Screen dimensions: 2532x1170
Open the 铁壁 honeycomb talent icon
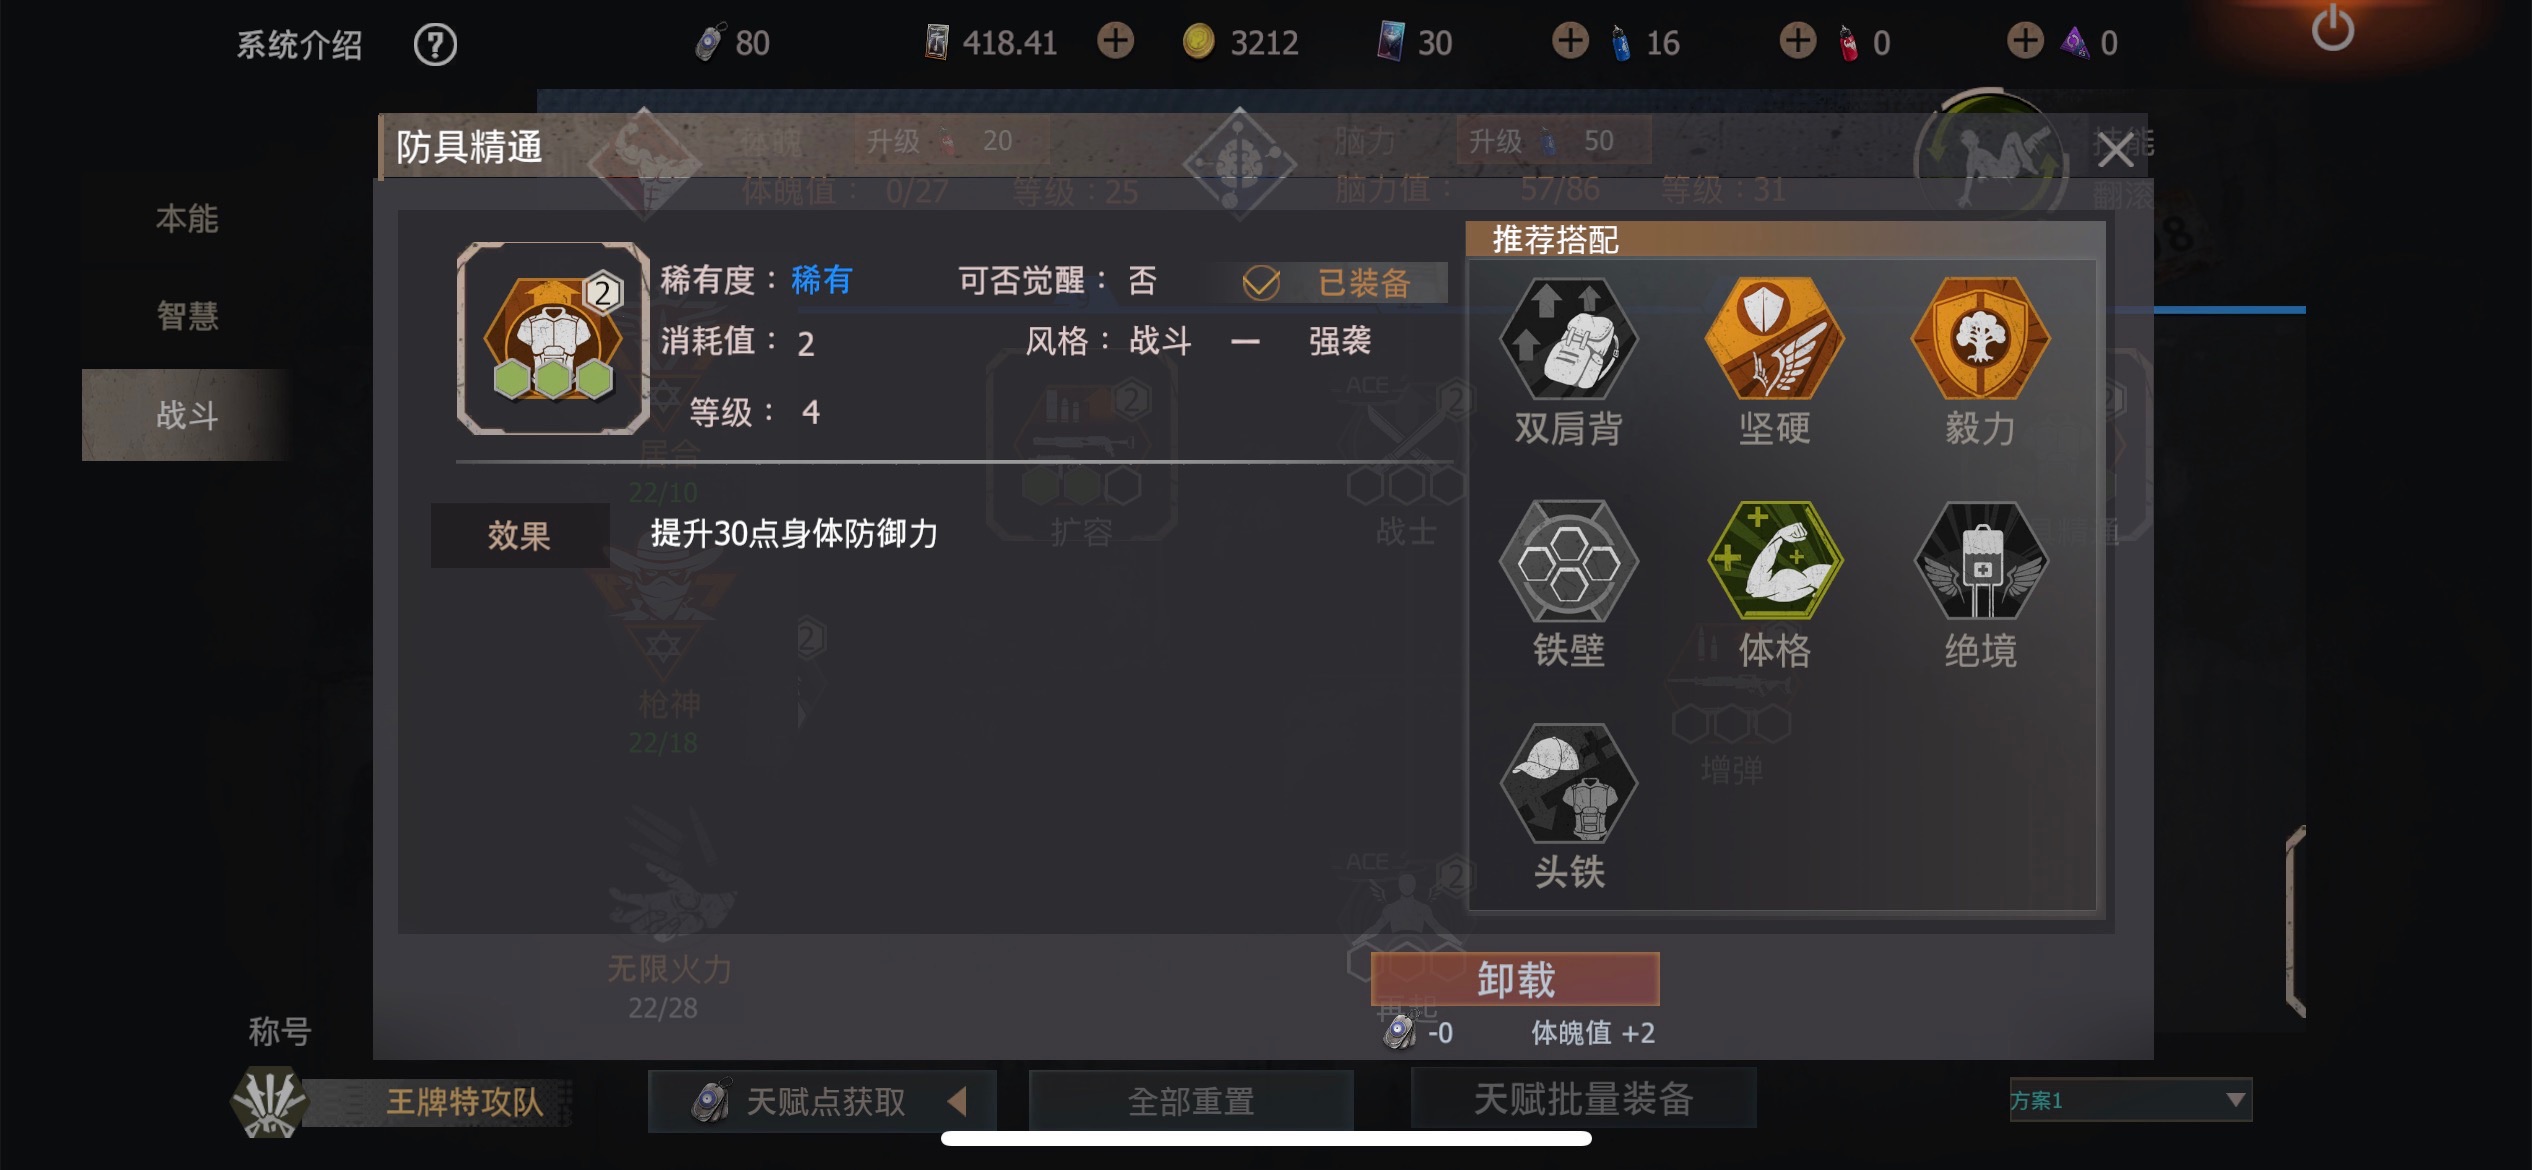1568,562
